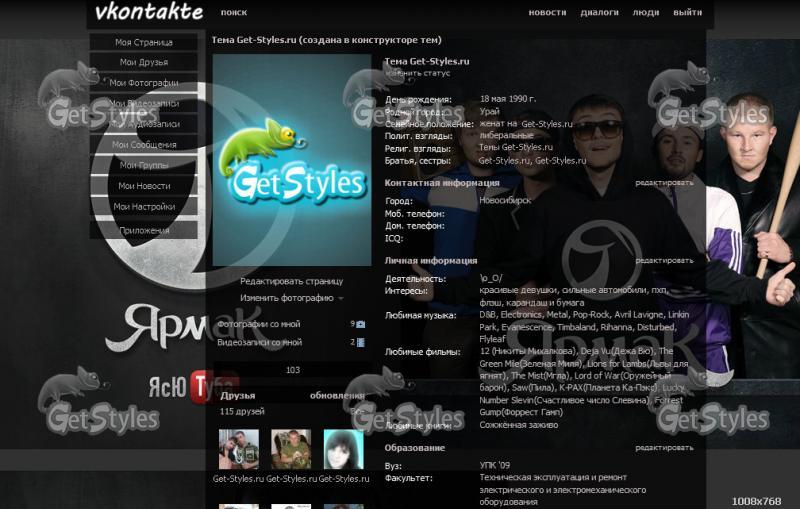The width and height of the screenshot is (800, 509).
Task: Open Приложения in the left menu
Action: [144, 230]
